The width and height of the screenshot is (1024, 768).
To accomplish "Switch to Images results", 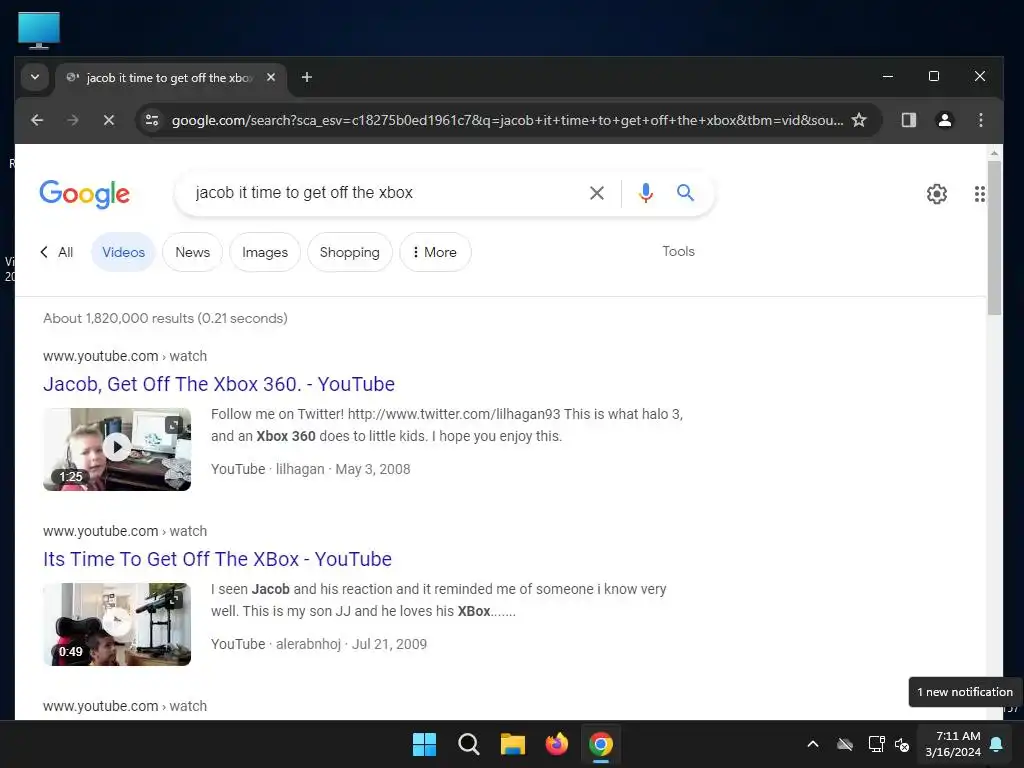I will click(x=264, y=252).
